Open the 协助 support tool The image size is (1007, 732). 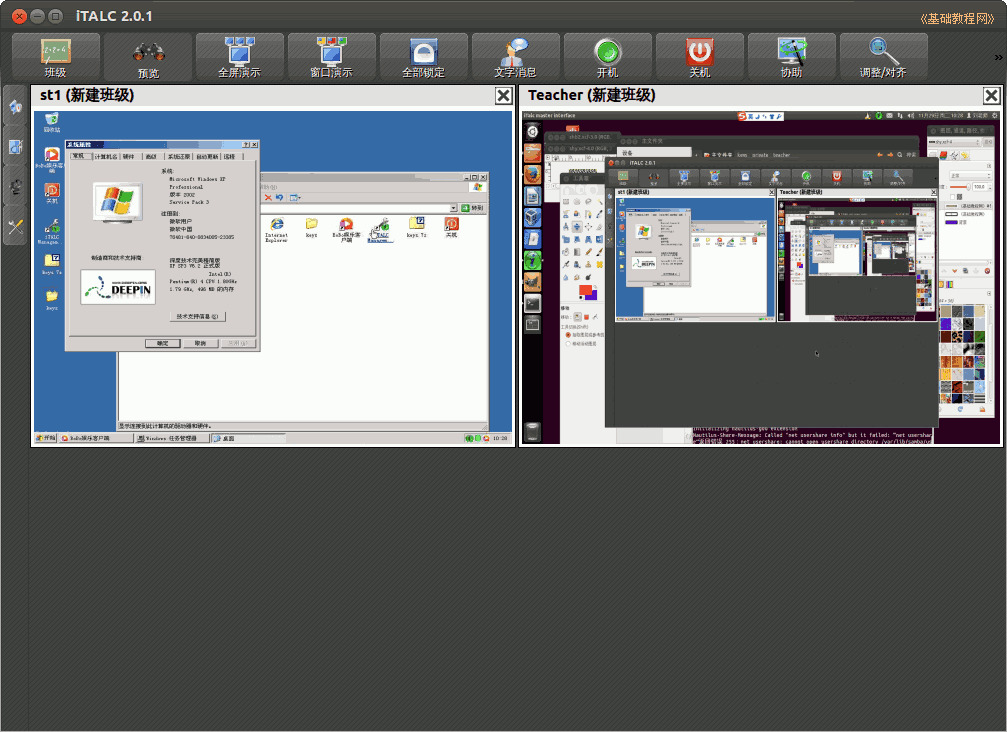(x=791, y=57)
